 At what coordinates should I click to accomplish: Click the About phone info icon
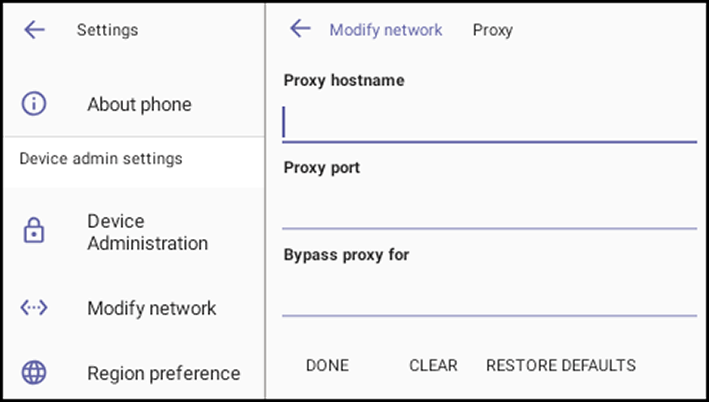[34, 104]
